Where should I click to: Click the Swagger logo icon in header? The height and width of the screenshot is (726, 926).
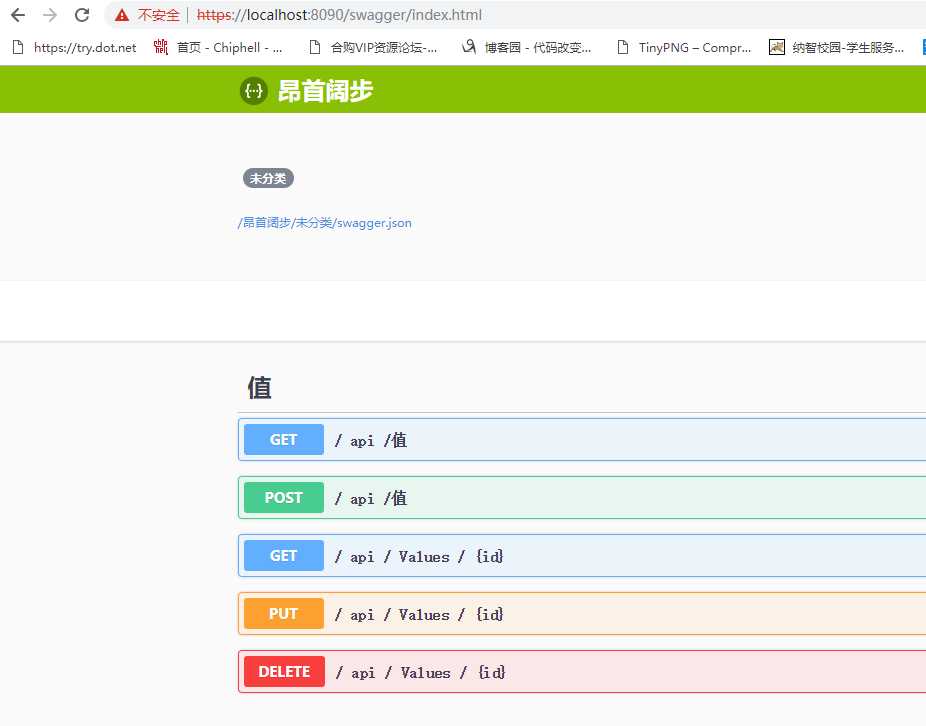254,91
